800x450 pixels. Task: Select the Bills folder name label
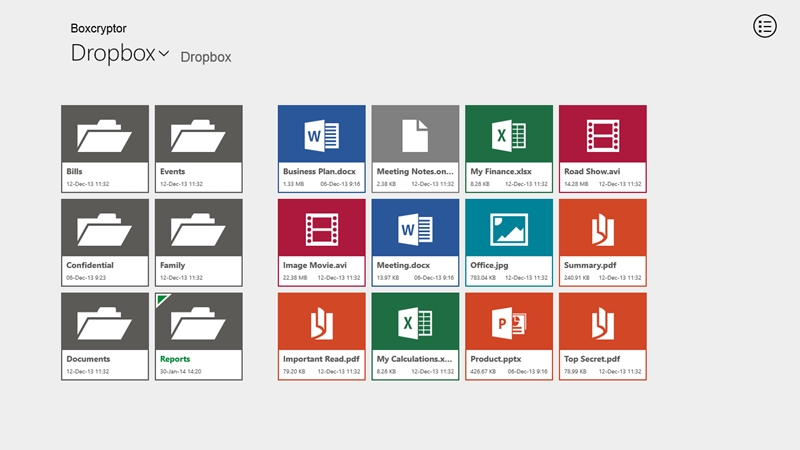coord(74,171)
